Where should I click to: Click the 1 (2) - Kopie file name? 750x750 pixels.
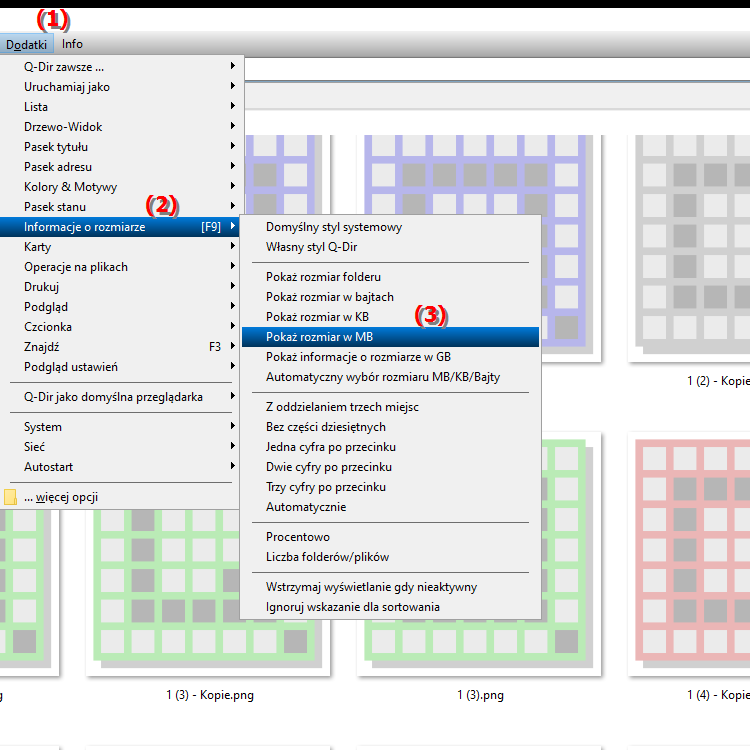click(x=718, y=381)
